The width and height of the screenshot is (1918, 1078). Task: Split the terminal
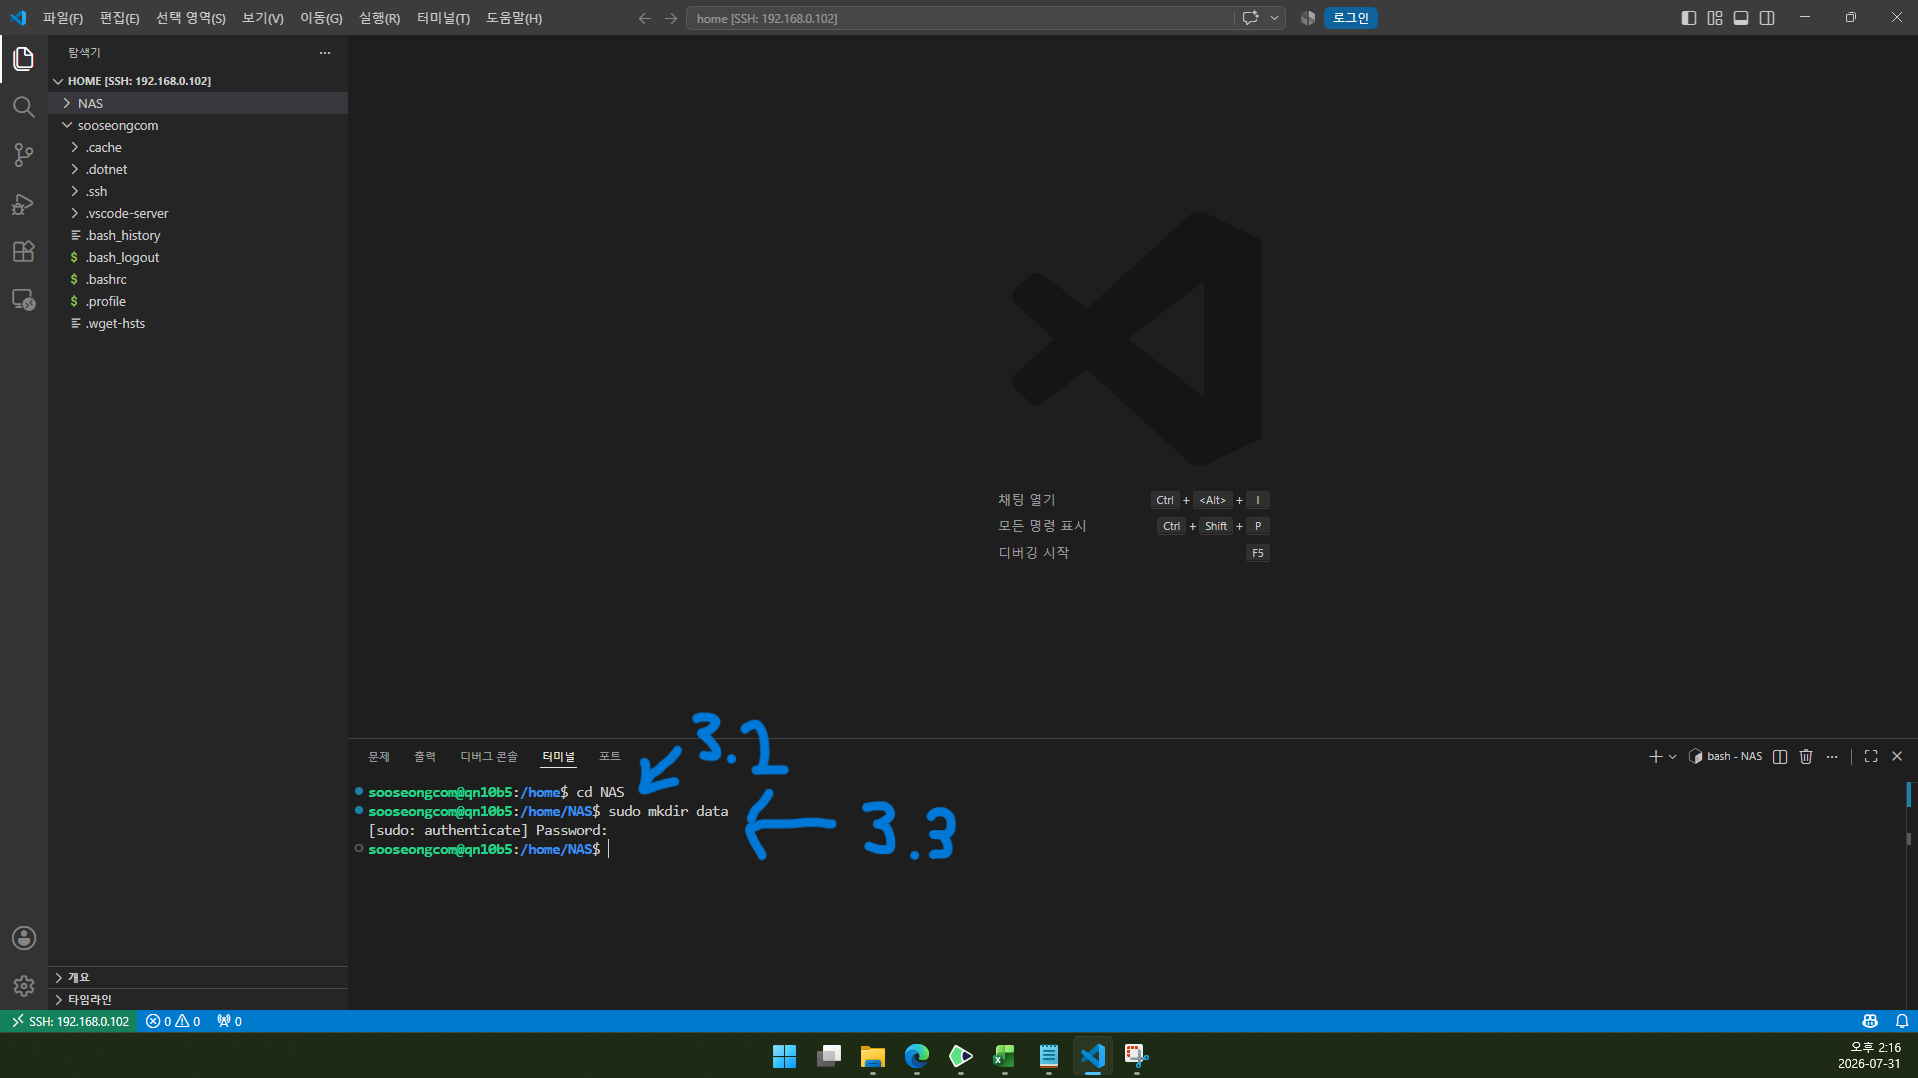coord(1780,757)
